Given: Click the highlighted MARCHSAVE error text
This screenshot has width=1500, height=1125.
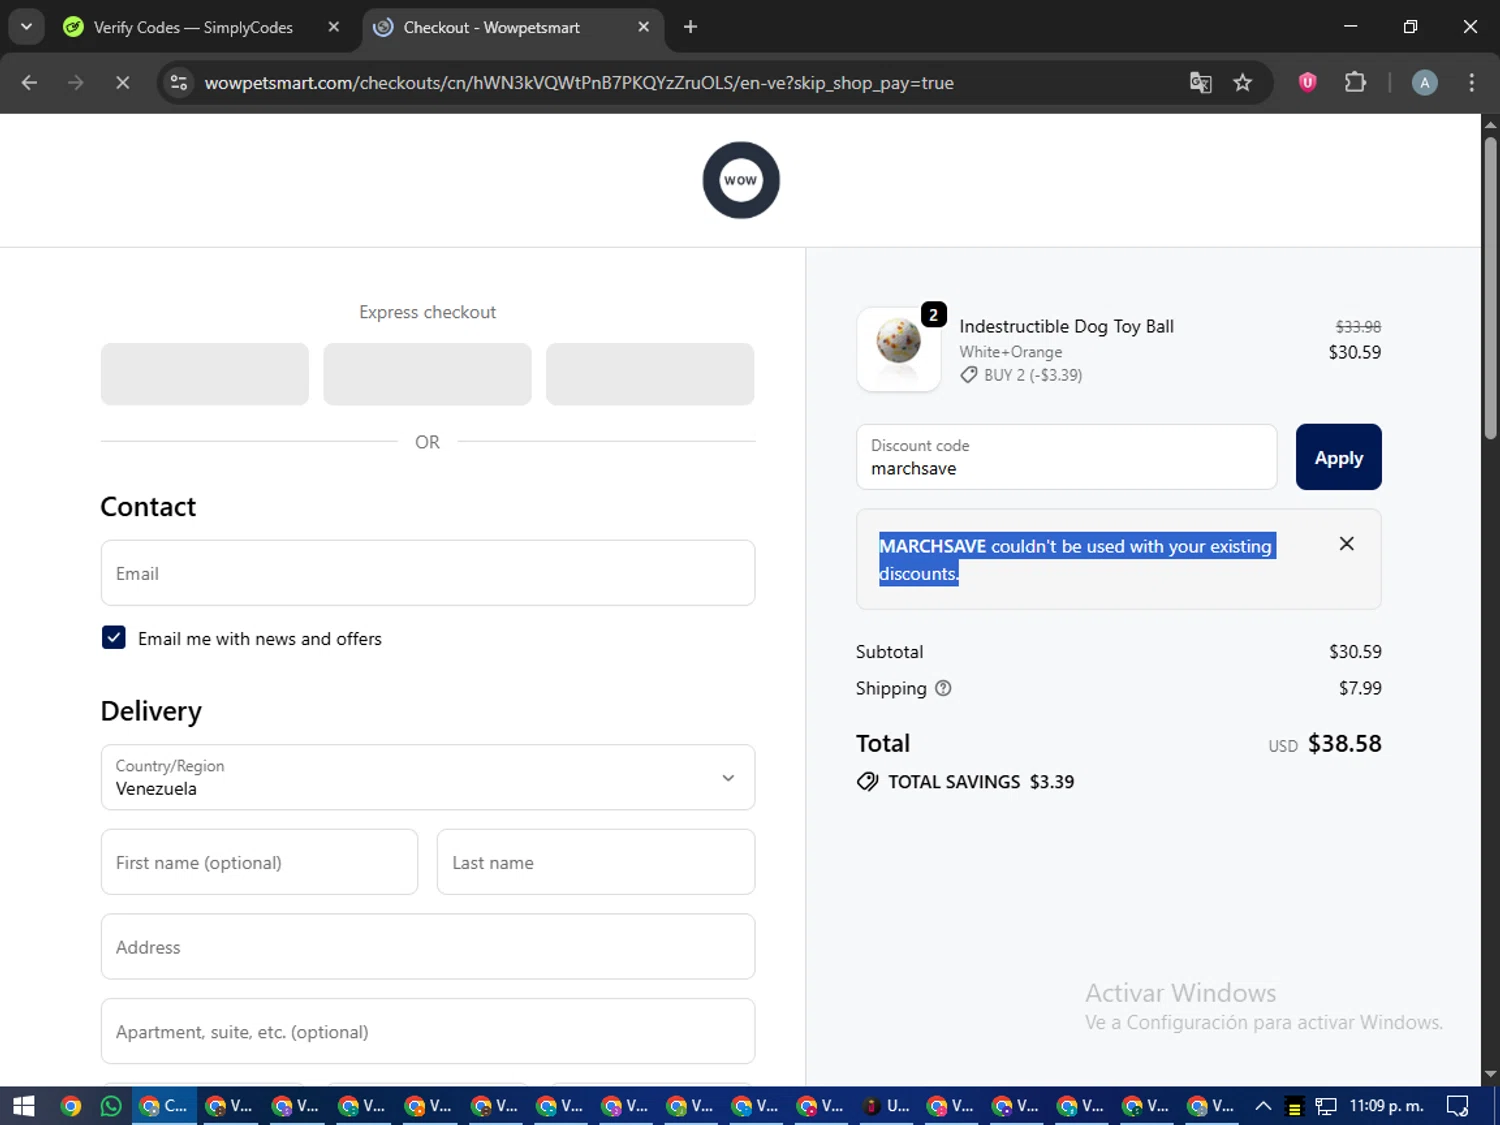Looking at the screenshot, I should (x=1076, y=559).
